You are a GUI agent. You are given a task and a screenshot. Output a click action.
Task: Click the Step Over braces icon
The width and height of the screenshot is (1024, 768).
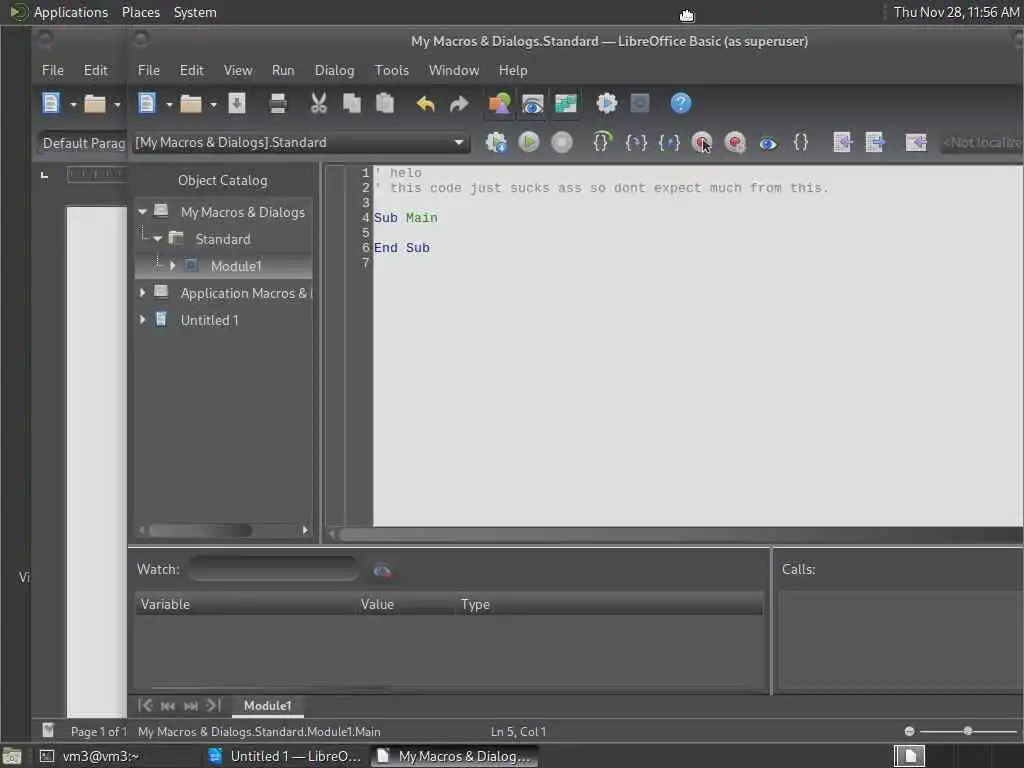tap(601, 142)
